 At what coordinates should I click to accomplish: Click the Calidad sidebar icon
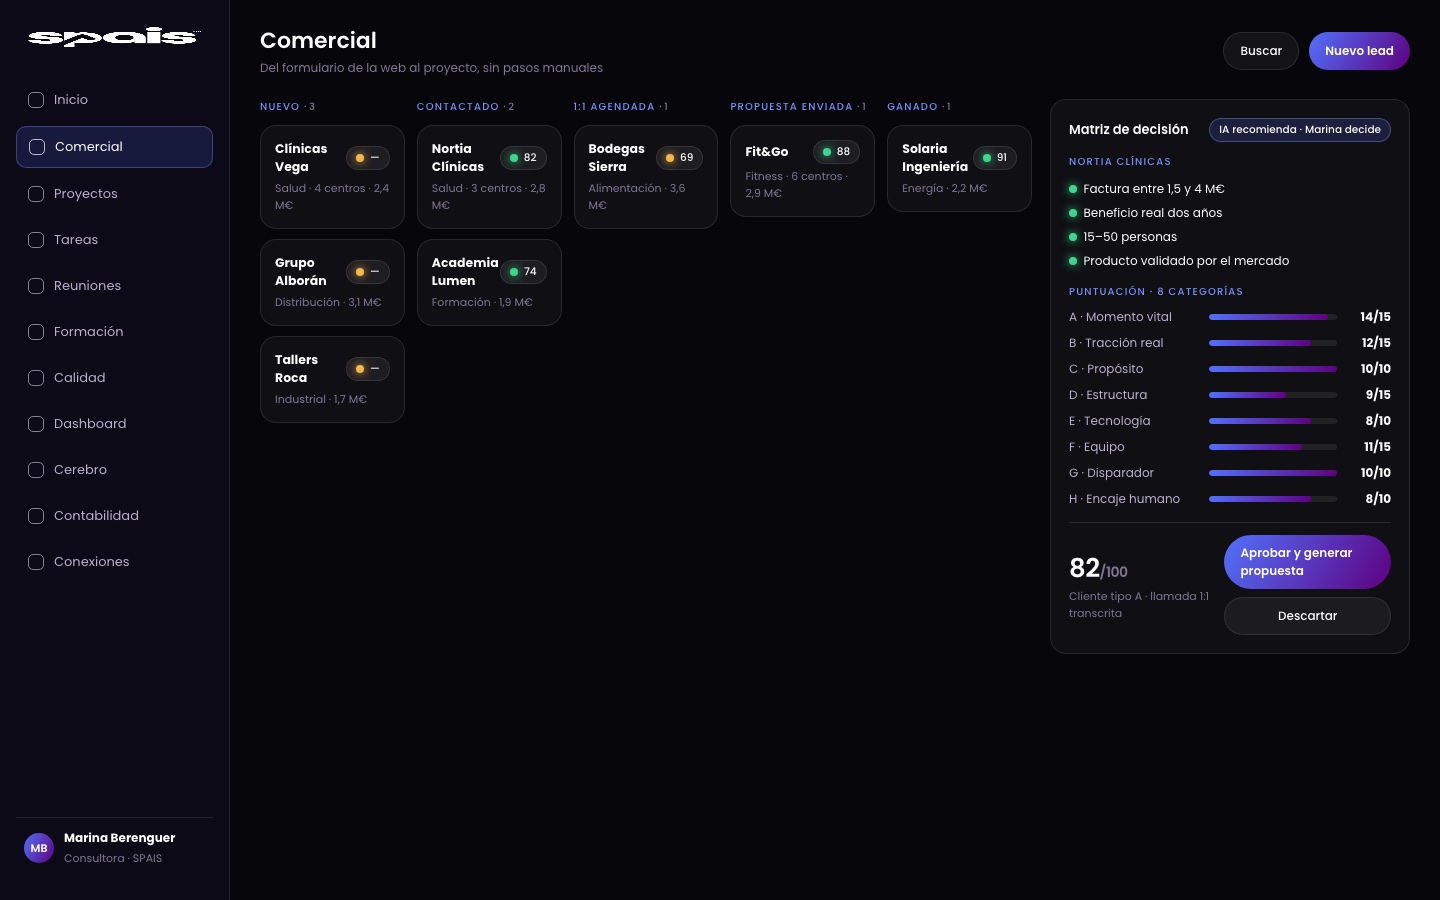(36, 378)
